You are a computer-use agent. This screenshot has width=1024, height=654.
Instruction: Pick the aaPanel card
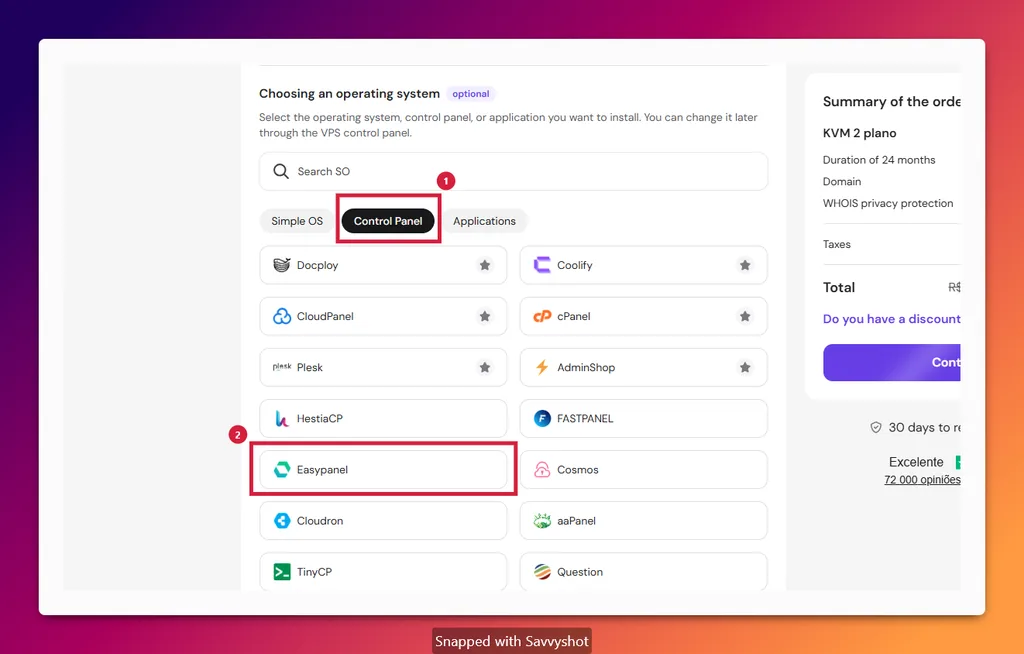click(643, 521)
